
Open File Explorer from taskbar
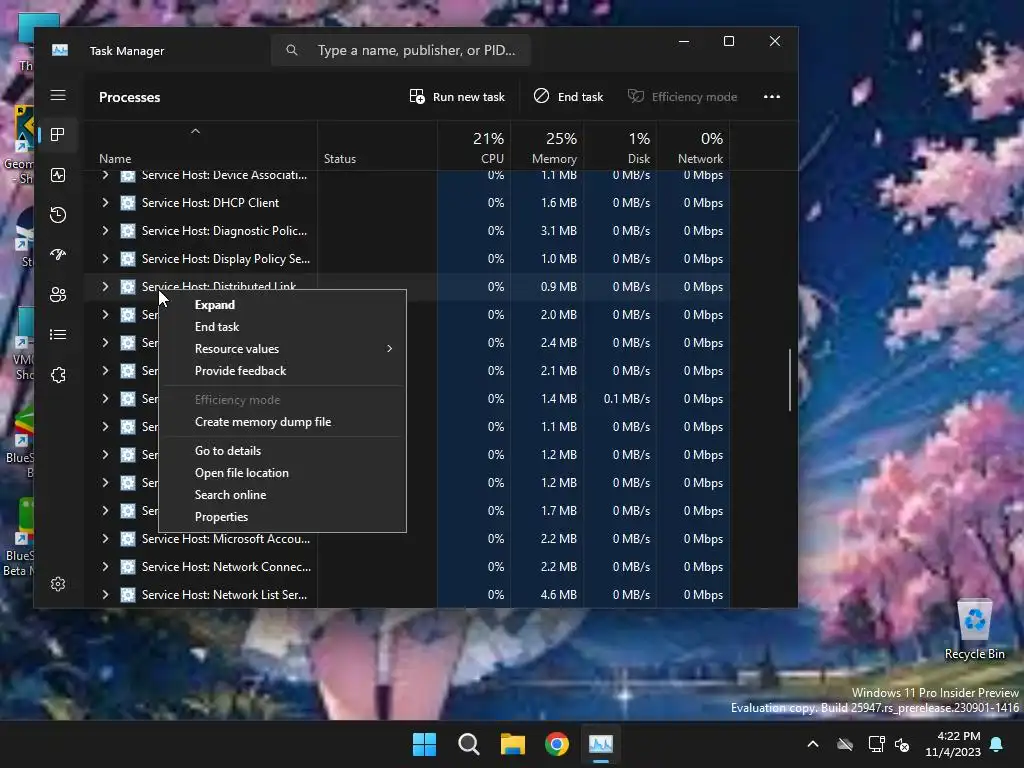click(x=513, y=744)
